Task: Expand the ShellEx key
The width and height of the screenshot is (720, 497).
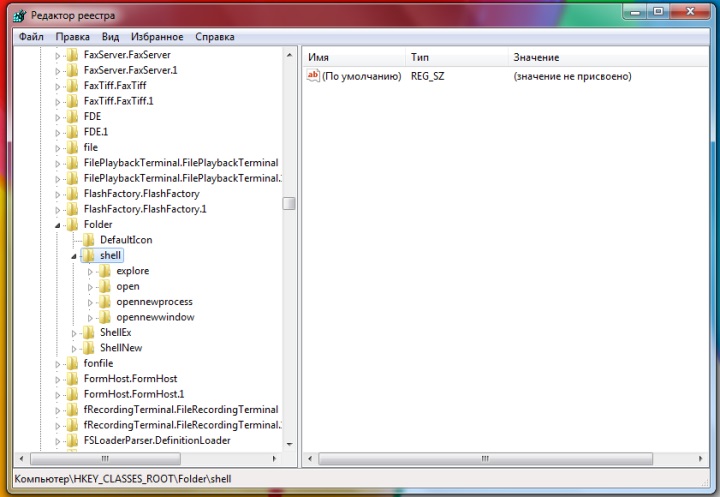Action: 73,333
